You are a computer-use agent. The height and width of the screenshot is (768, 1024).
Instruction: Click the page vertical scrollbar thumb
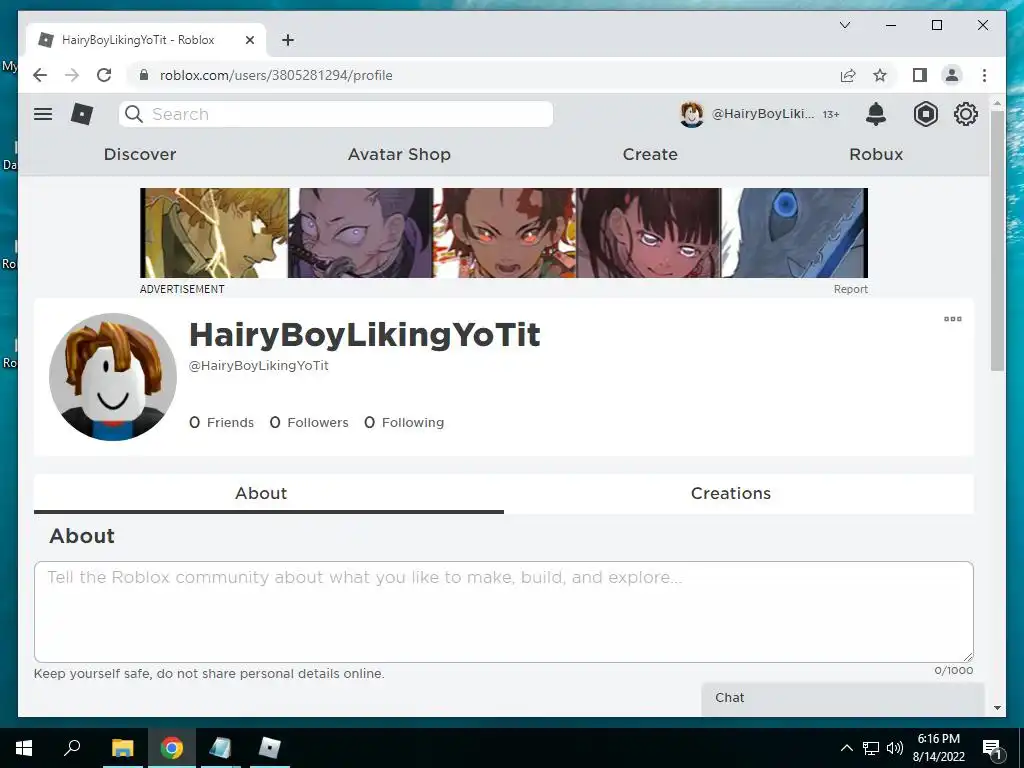click(x=997, y=240)
